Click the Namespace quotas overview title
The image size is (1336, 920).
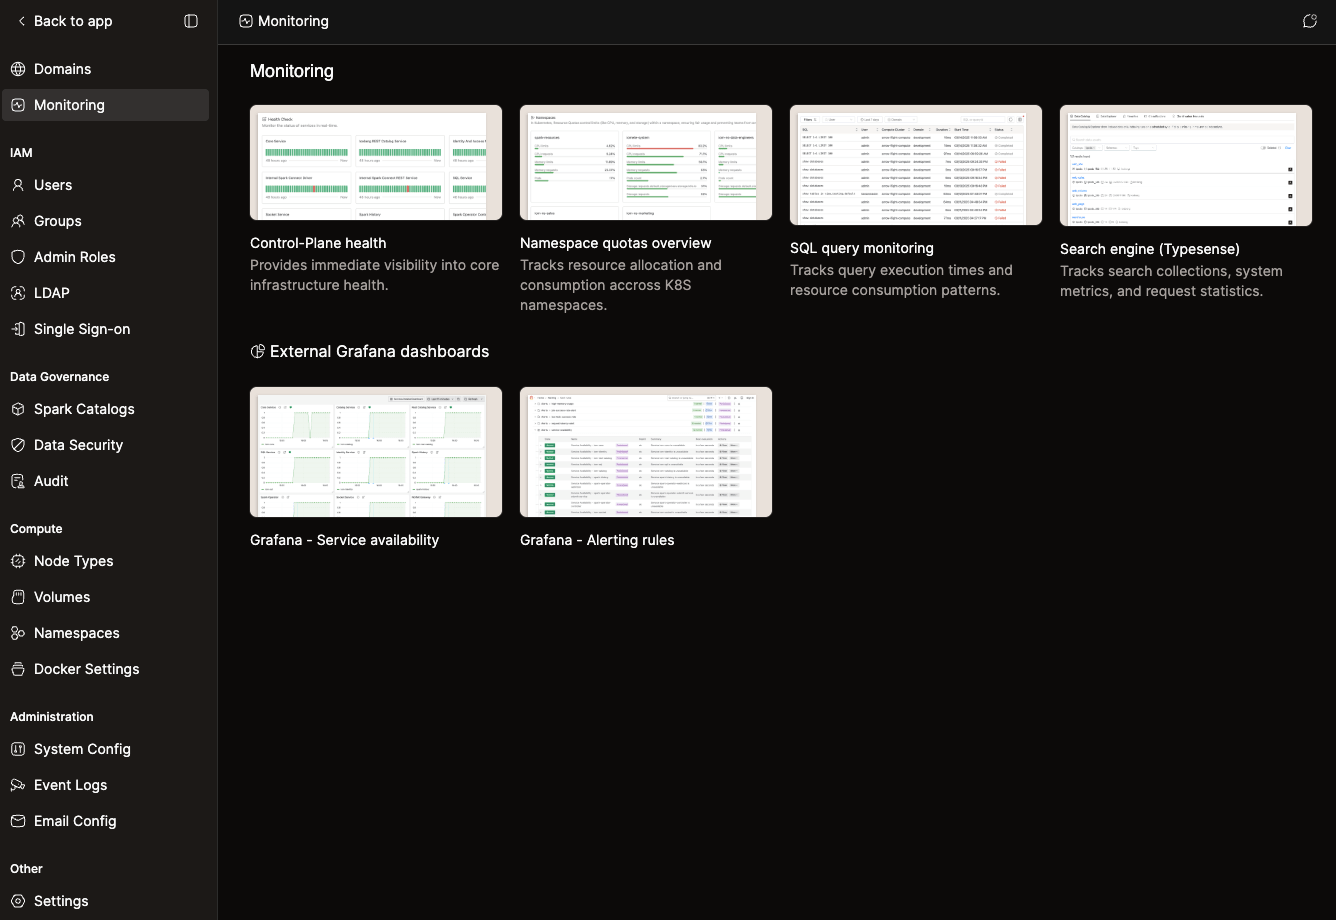click(x=616, y=243)
